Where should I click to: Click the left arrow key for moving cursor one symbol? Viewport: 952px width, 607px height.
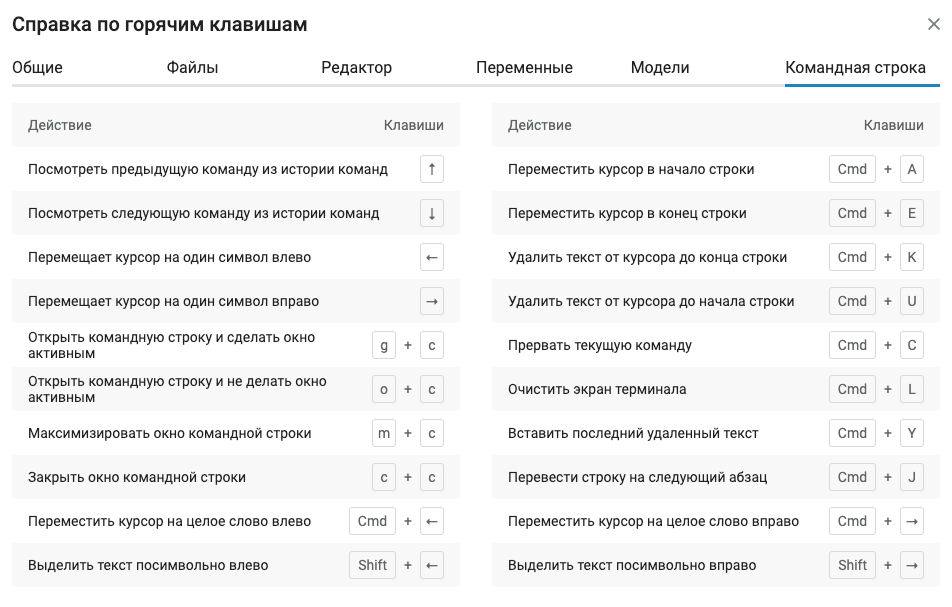tap(432, 257)
